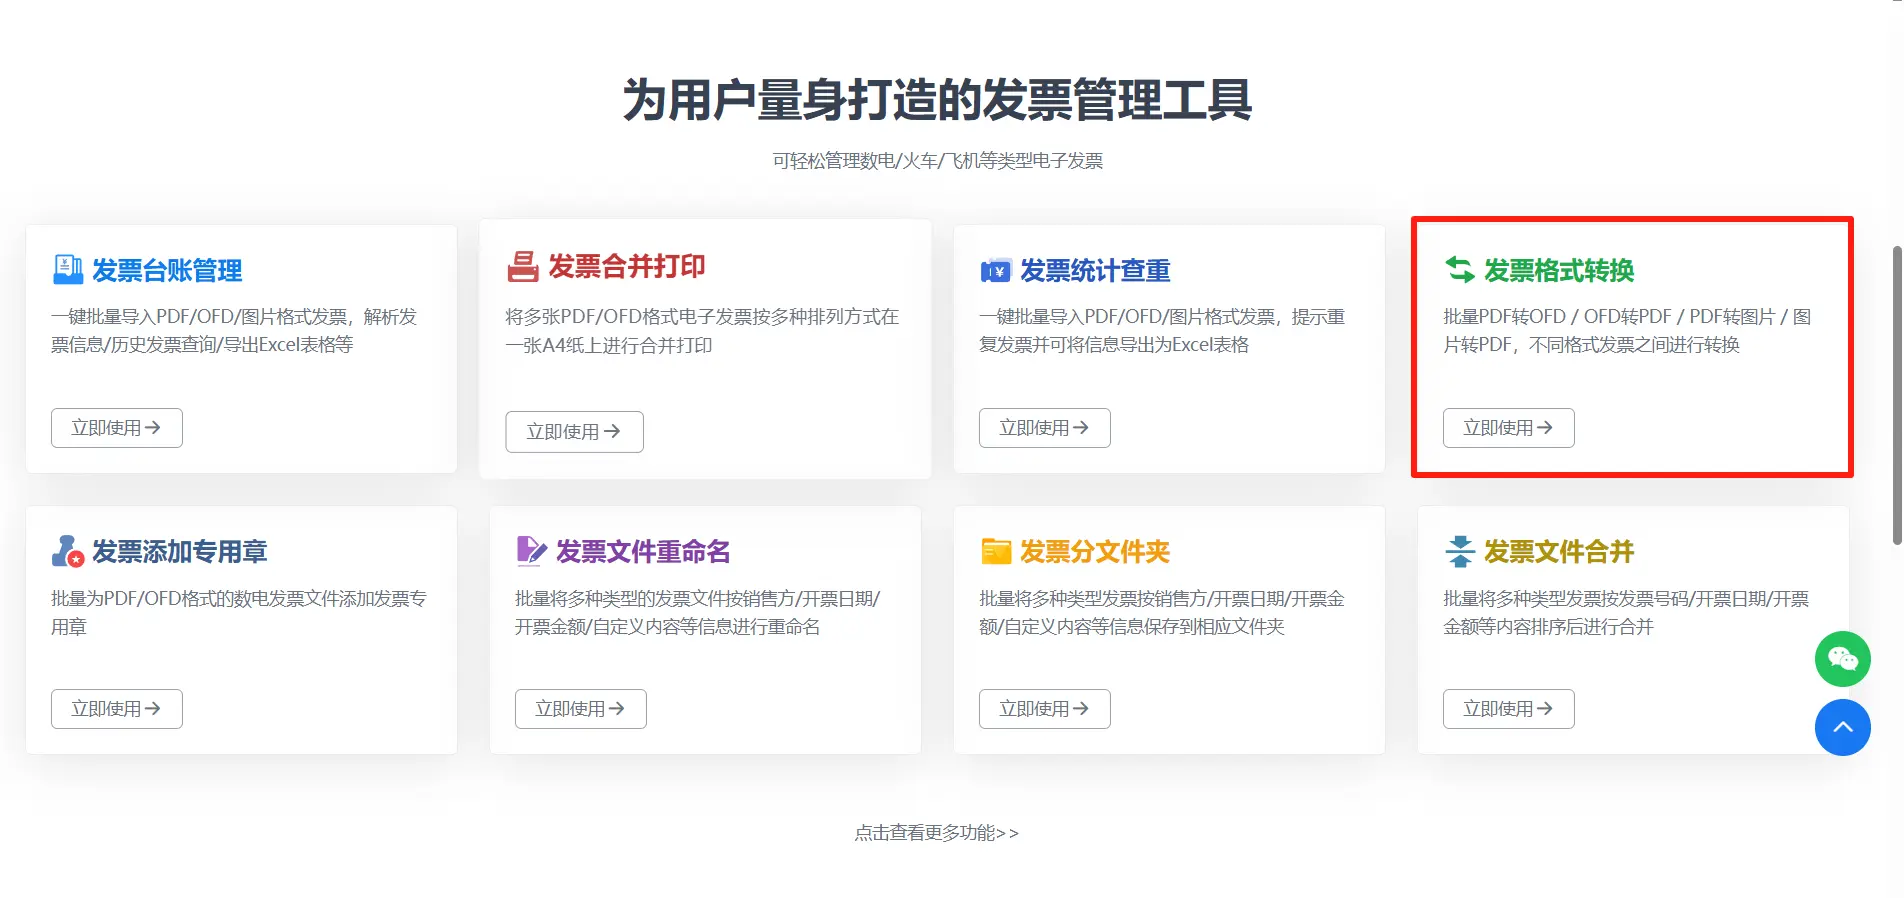
Task: Click the 发票台账管理 ledger icon
Action: tap(68, 270)
